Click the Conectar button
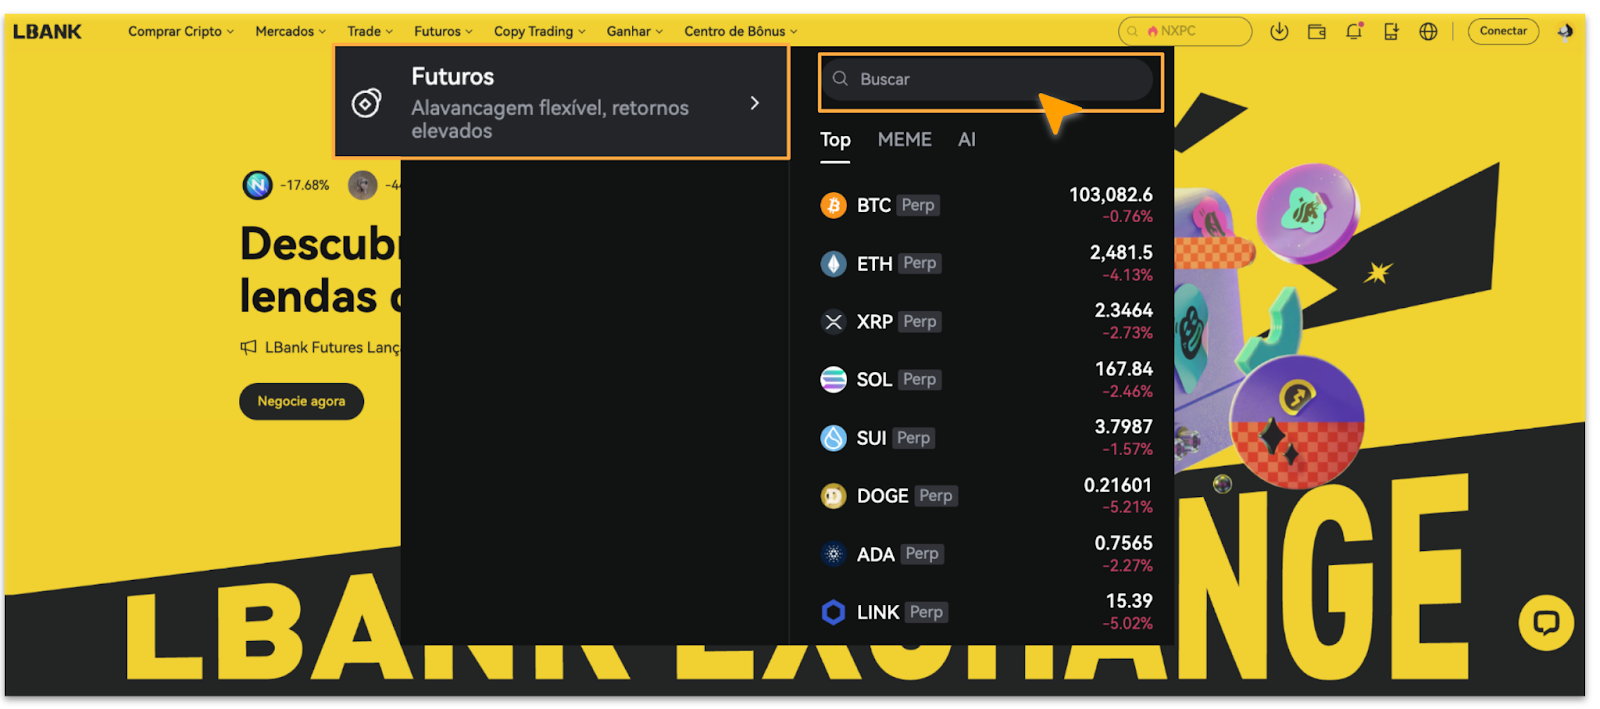Image resolution: width=1600 pixels, height=709 pixels. (1503, 31)
